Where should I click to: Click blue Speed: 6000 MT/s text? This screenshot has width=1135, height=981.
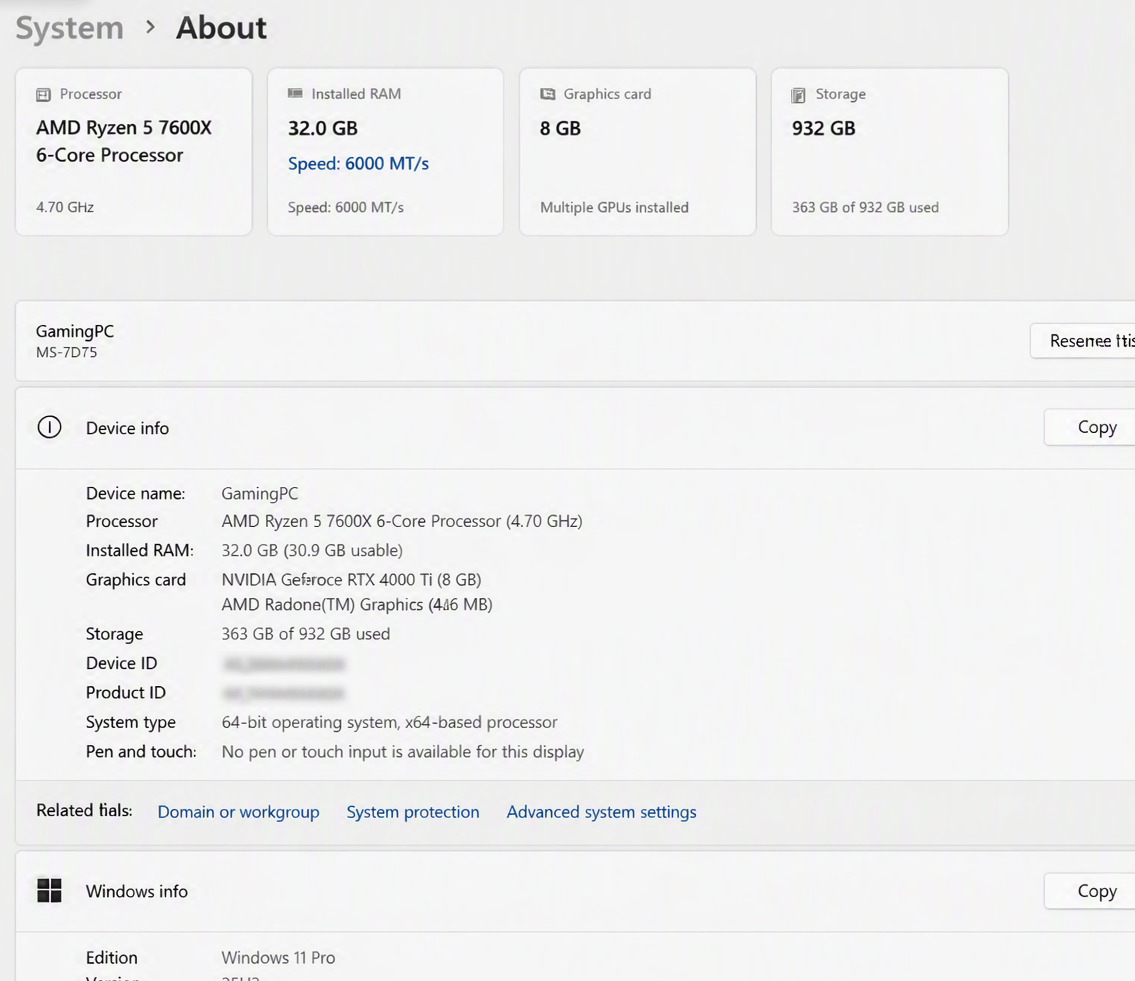click(358, 164)
